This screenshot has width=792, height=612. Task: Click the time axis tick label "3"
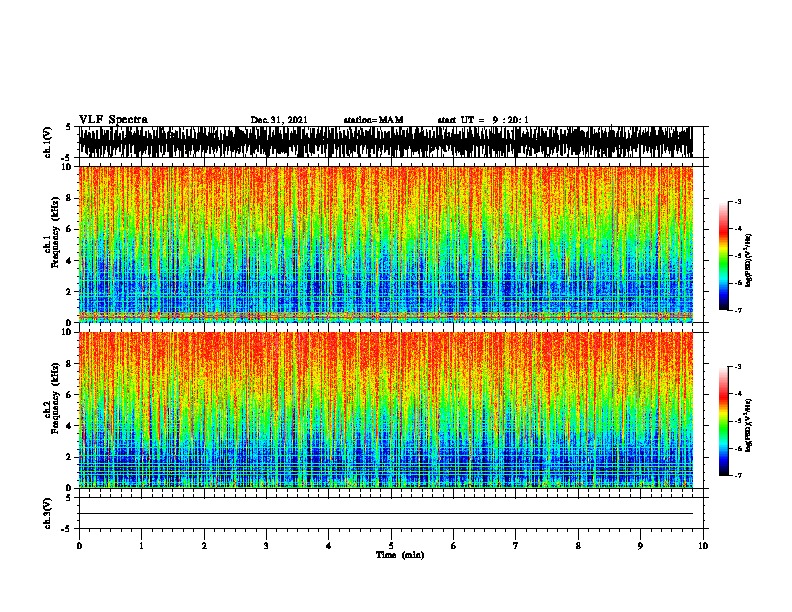[266, 546]
